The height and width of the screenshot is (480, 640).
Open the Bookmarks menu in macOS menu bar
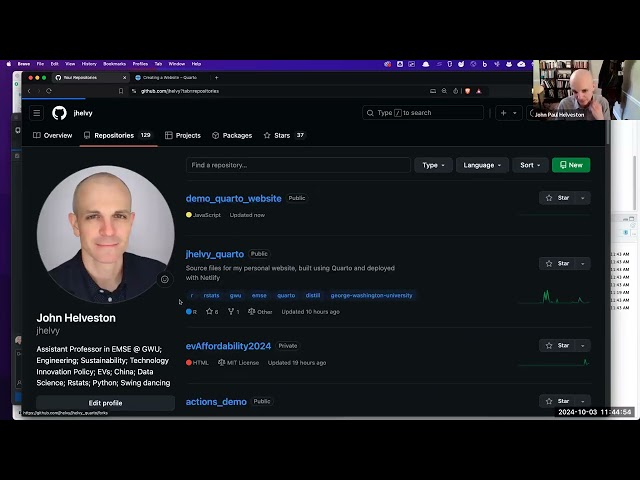pos(114,64)
